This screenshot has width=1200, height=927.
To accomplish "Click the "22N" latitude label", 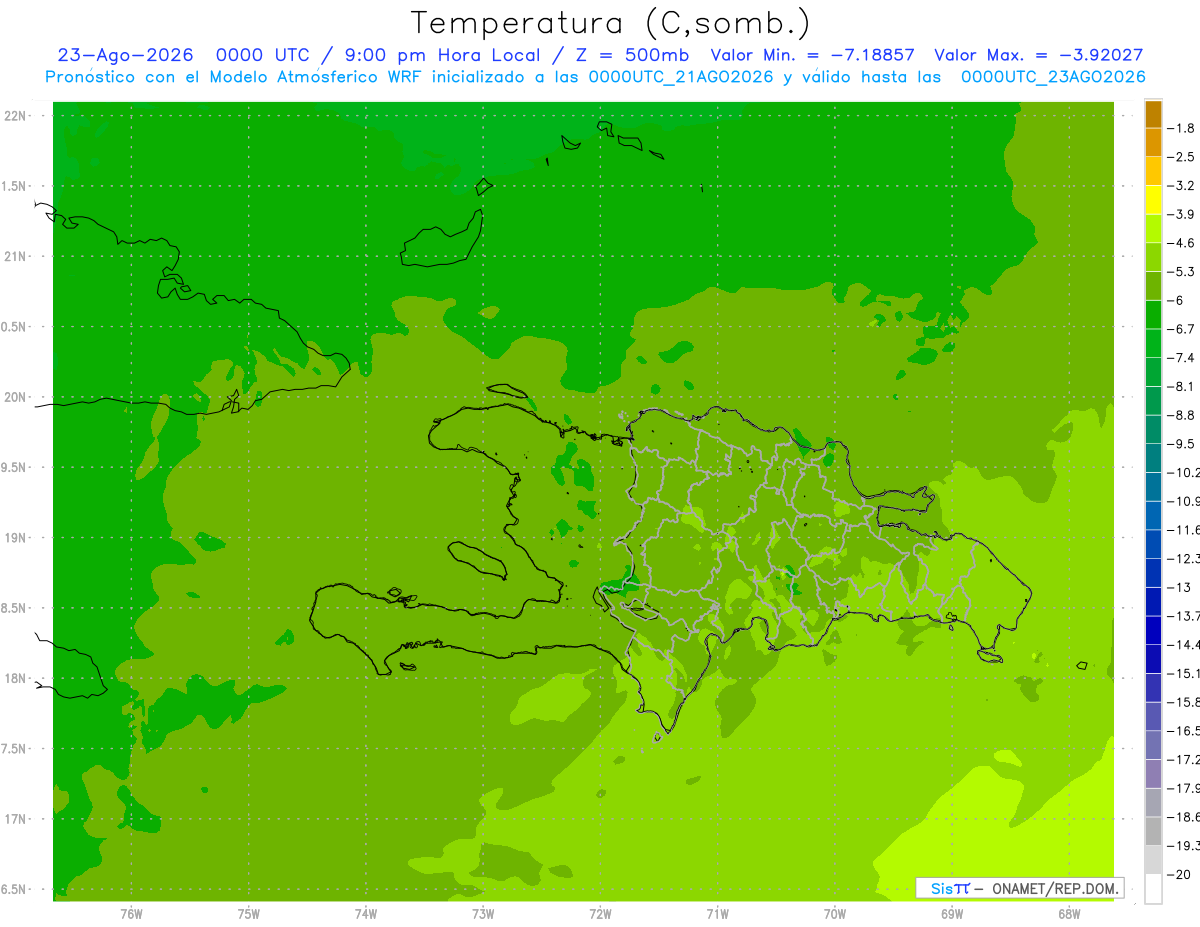I will [x=15, y=115].
